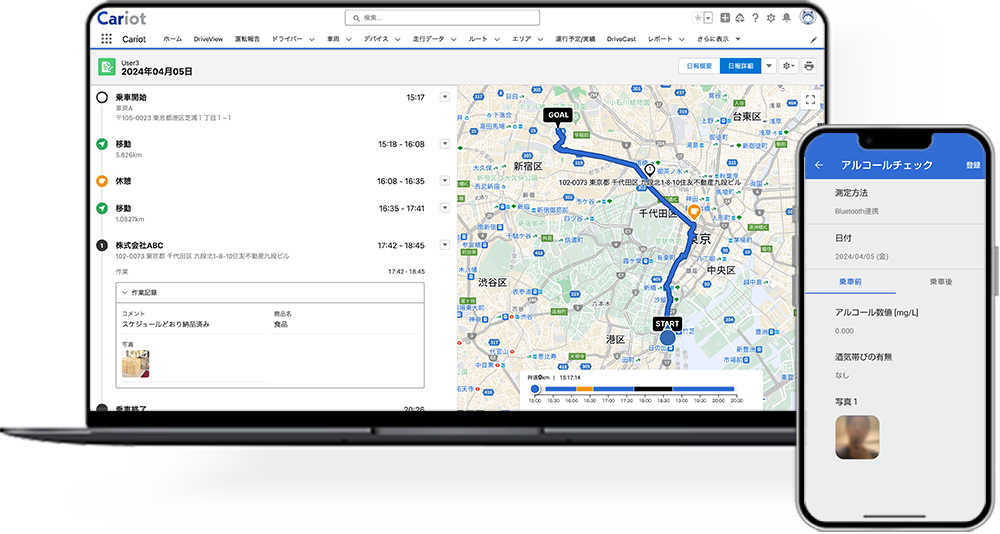This screenshot has height=534, width=1000.
Task: Click the orange rest segment on timeline
Action: pyautogui.click(x=585, y=389)
